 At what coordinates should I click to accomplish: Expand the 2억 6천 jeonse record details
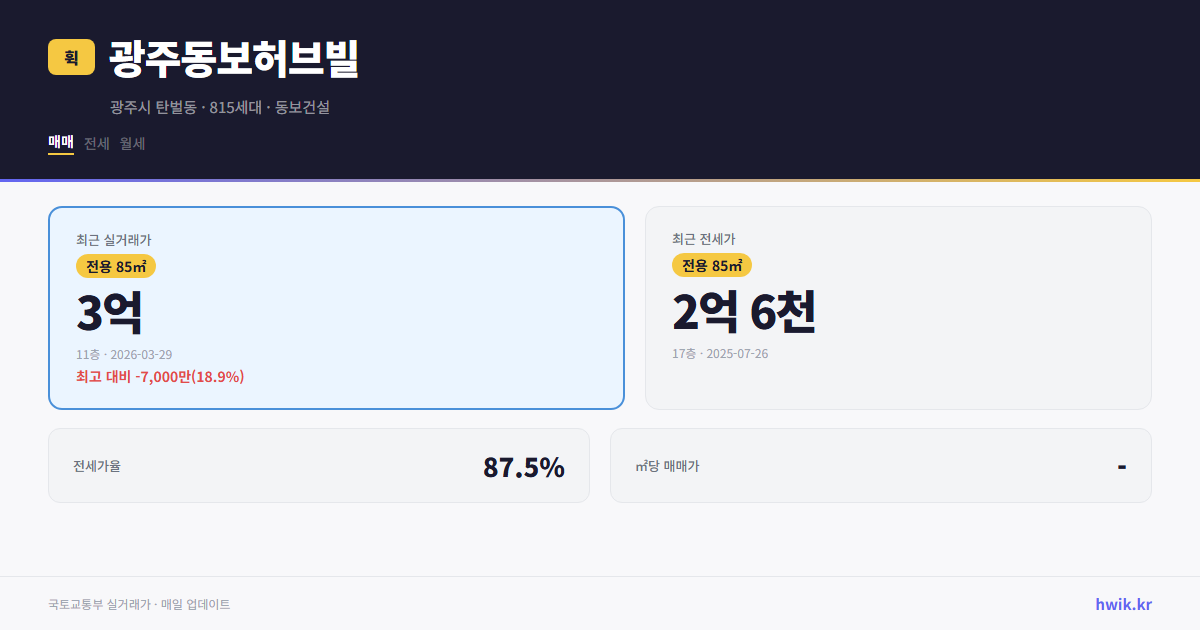pos(746,312)
